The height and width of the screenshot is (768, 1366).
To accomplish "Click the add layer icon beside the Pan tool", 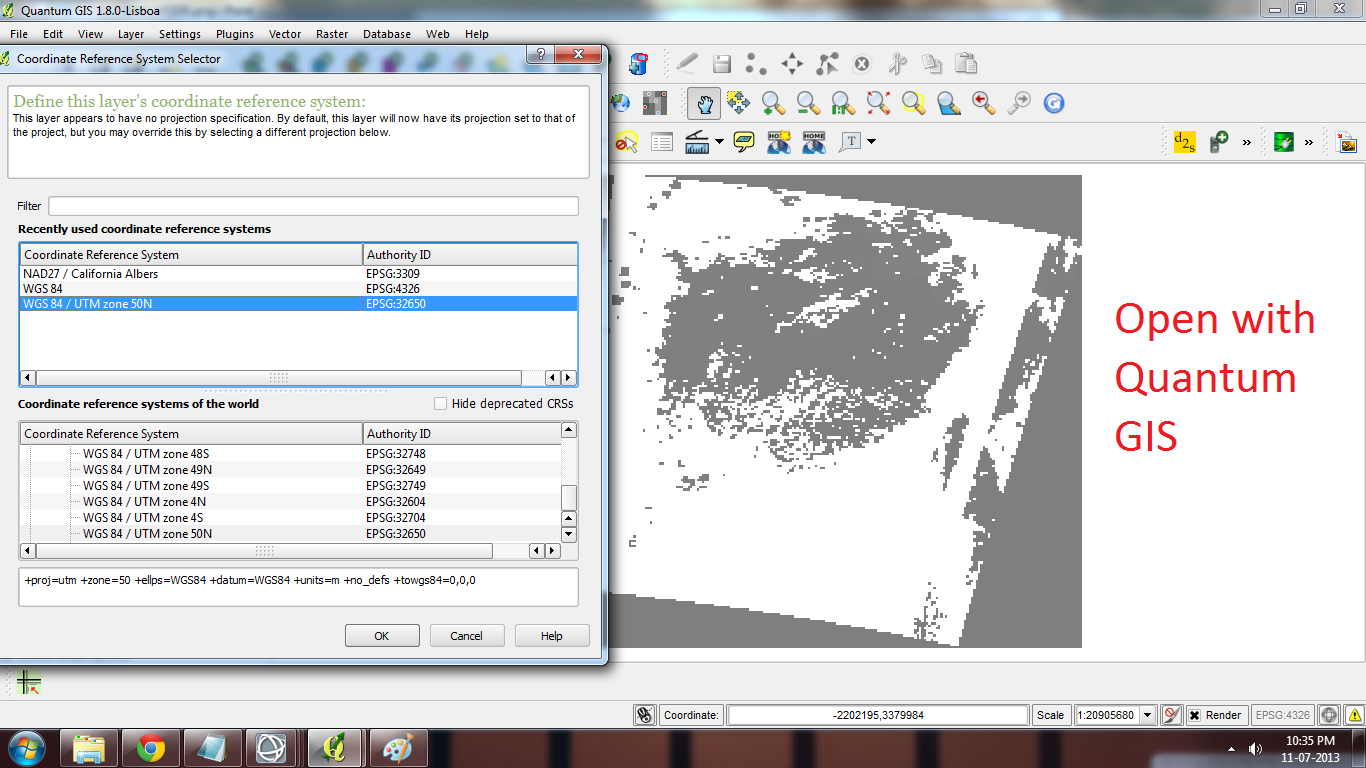I will 655,102.
